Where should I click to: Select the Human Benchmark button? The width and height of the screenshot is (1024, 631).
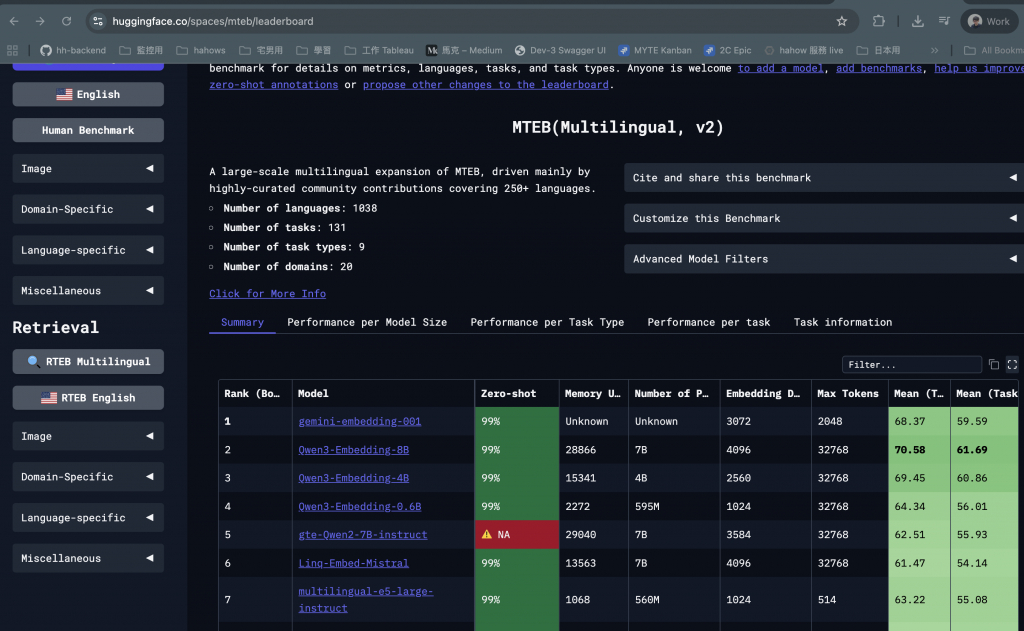click(x=88, y=130)
